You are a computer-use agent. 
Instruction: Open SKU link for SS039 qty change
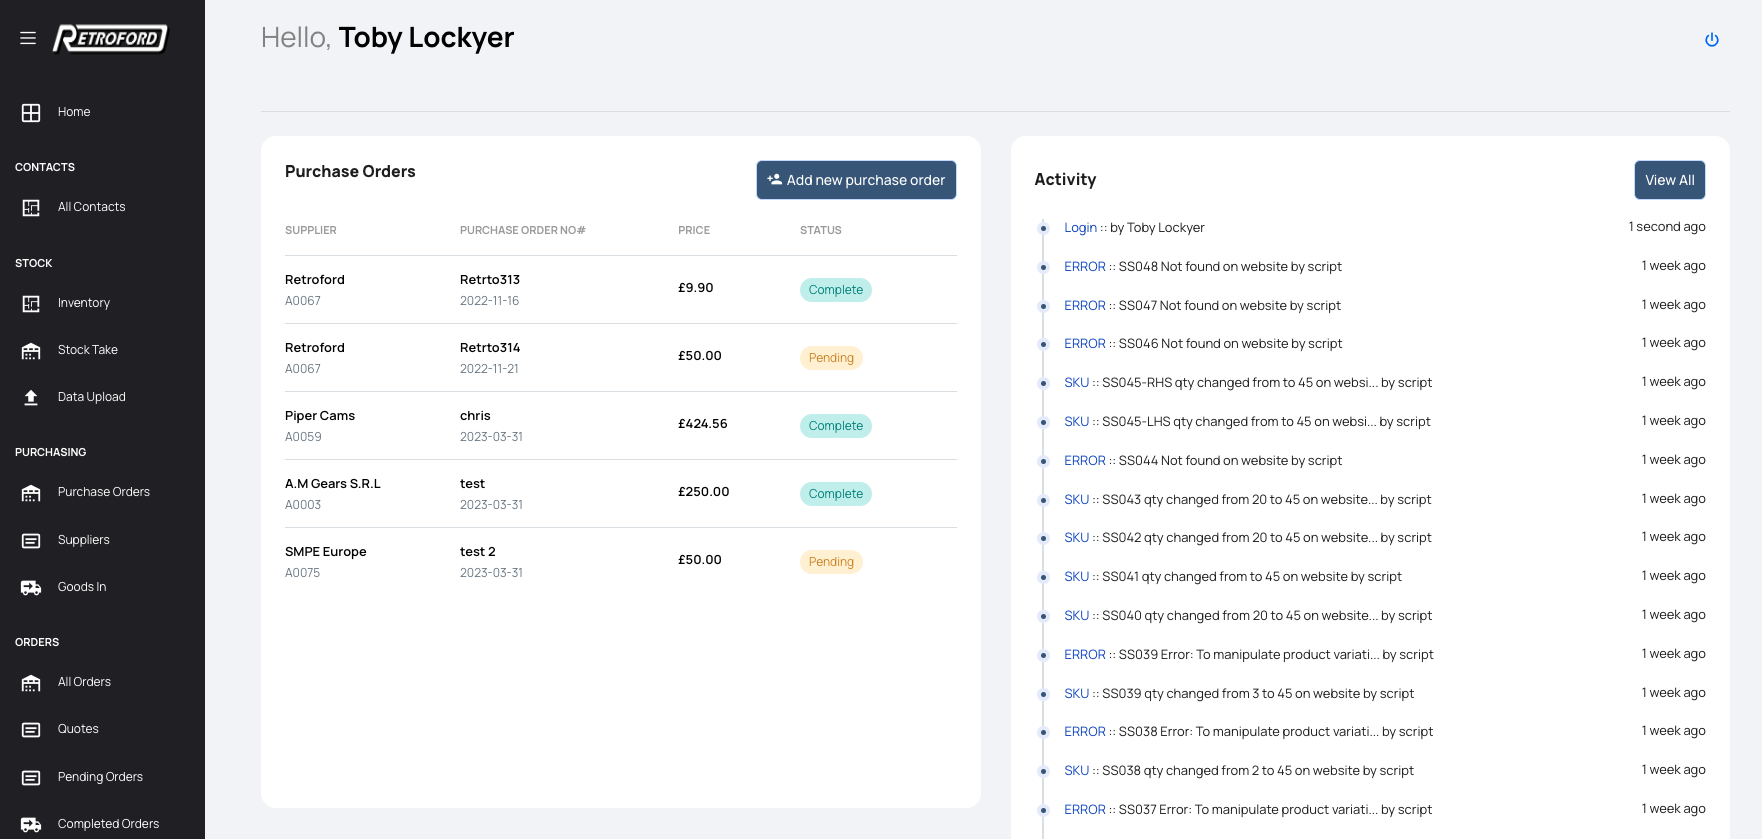[1077, 694]
